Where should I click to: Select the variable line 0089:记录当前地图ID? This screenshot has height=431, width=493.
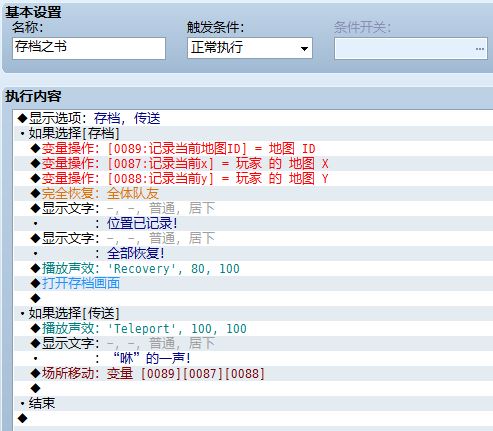pos(253,148)
